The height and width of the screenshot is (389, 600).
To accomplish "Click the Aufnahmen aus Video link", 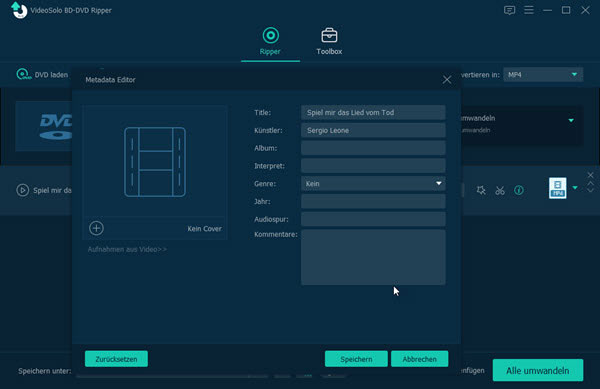I will click(x=127, y=249).
